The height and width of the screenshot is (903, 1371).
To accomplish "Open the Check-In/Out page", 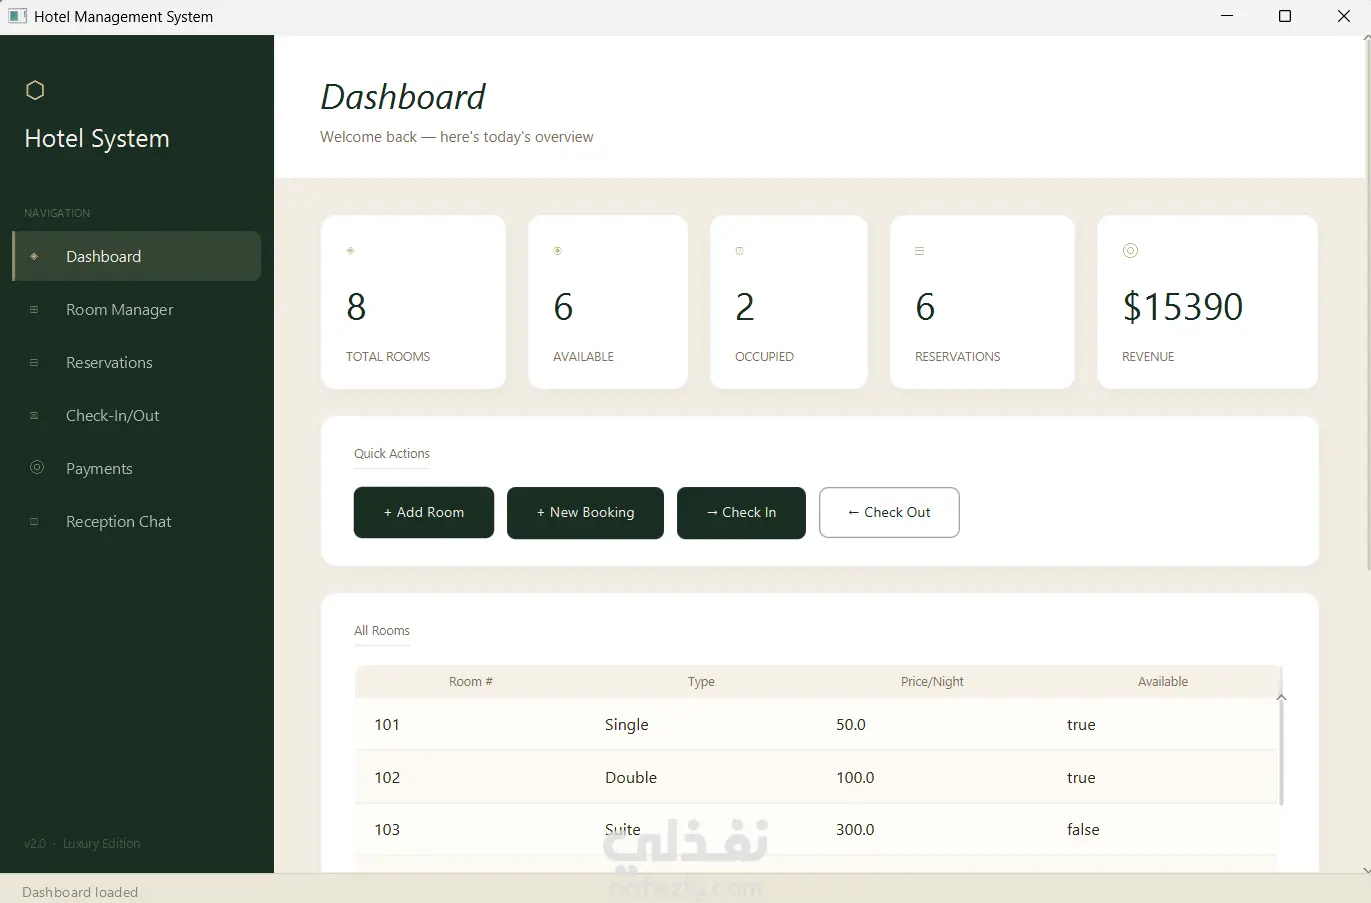I will pyautogui.click(x=137, y=415).
